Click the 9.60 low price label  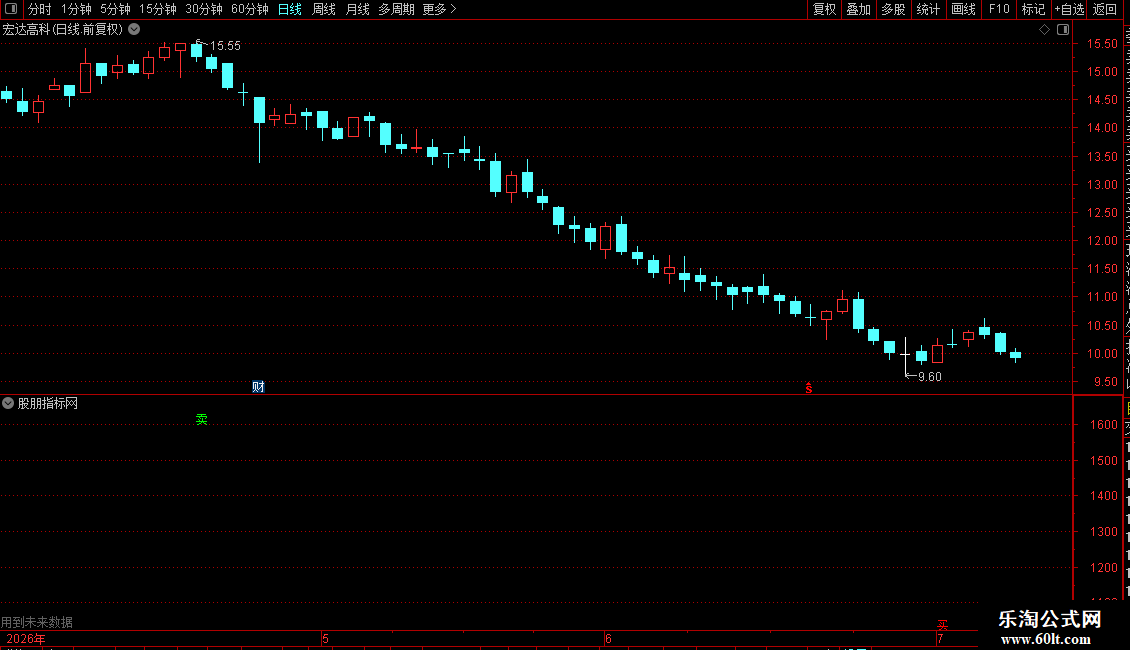(x=930, y=377)
